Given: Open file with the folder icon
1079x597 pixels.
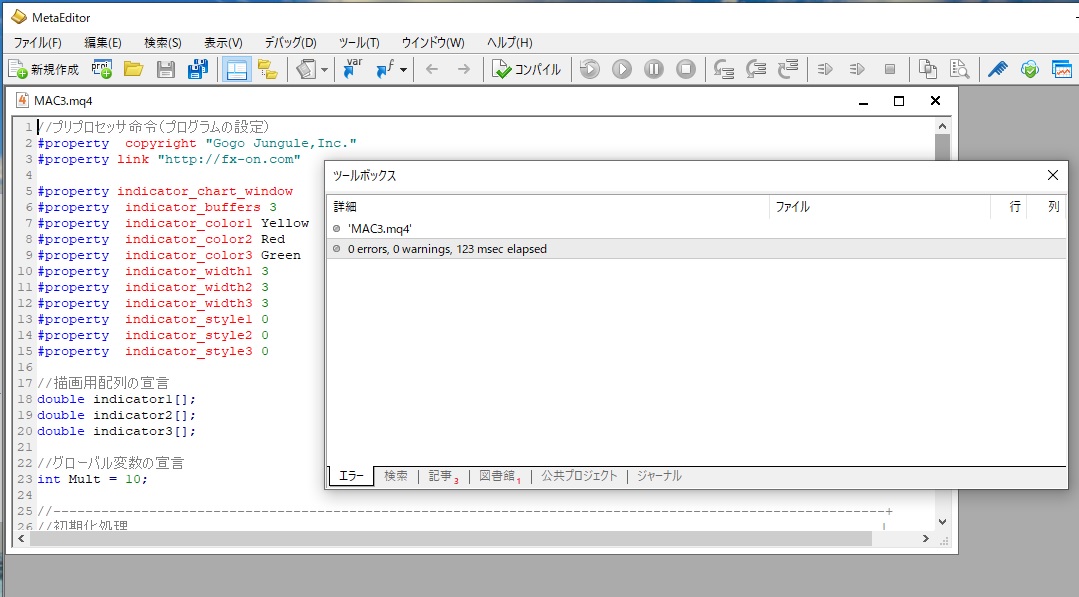Looking at the screenshot, I should coord(134,69).
